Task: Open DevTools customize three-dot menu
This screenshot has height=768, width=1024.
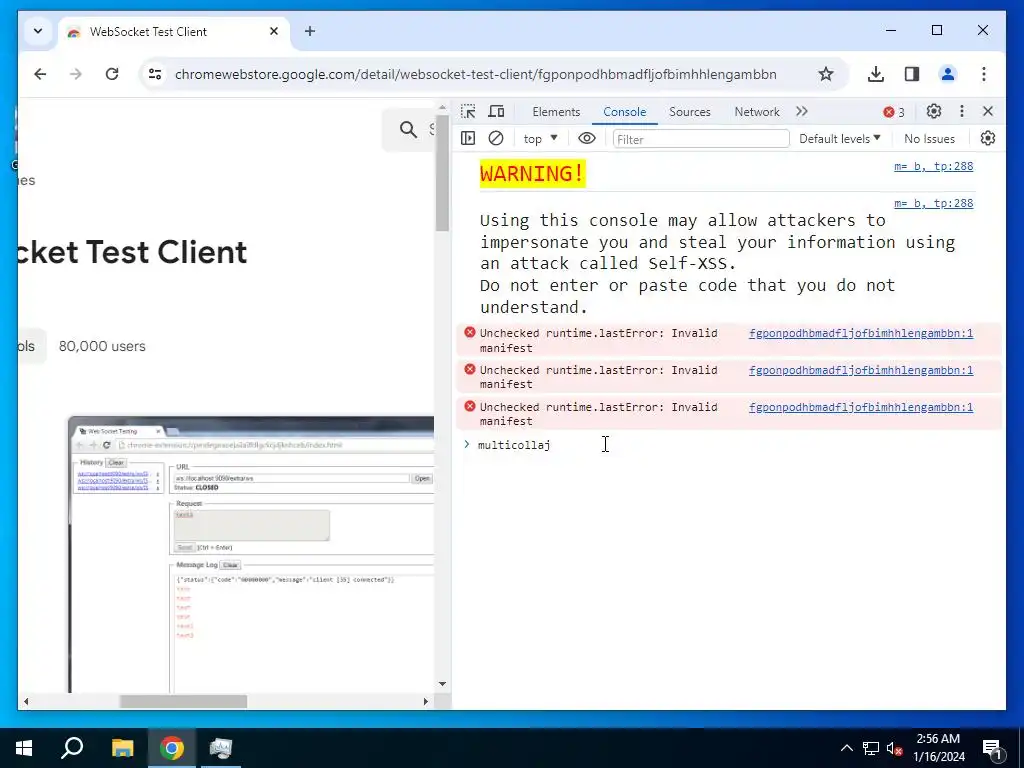Action: pyautogui.click(x=961, y=112)
